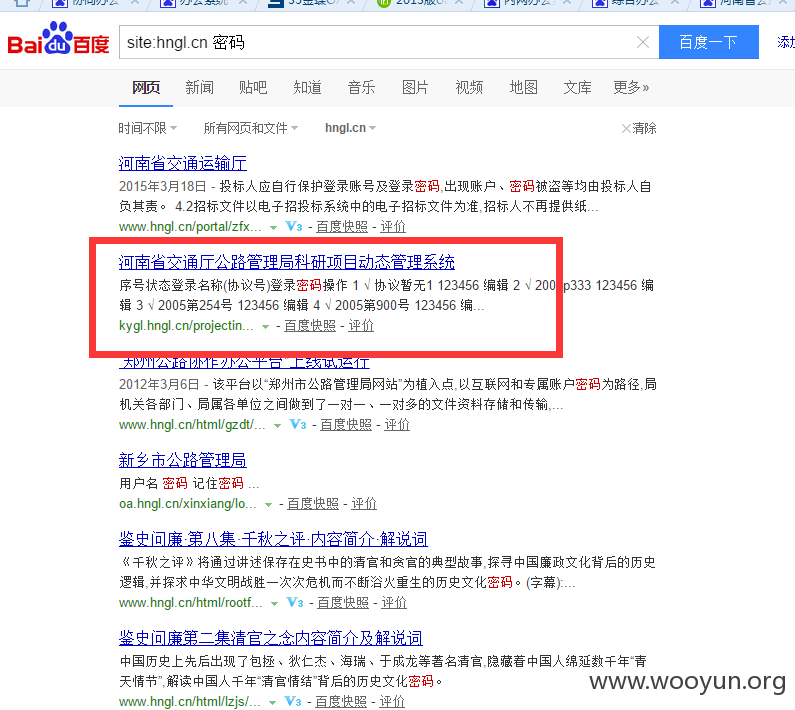Open 百度快照 for portal/zfx result

coord(342,227)
